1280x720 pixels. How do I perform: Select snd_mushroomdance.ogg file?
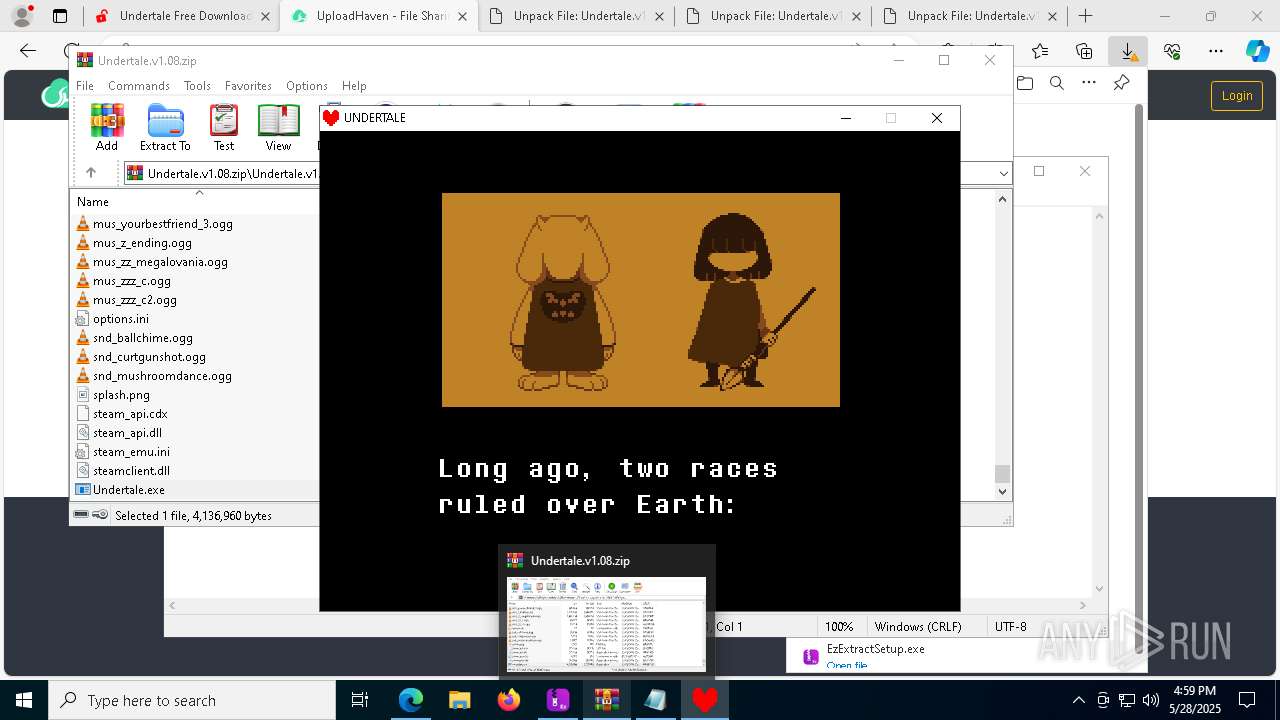(154, 376)
